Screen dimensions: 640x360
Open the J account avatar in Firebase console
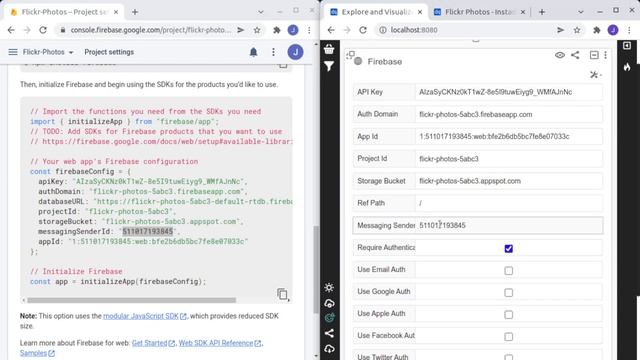coord(295,52)
